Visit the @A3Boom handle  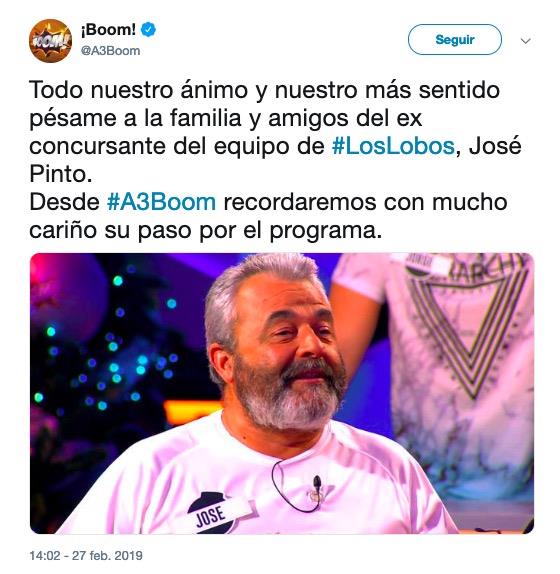110,51
